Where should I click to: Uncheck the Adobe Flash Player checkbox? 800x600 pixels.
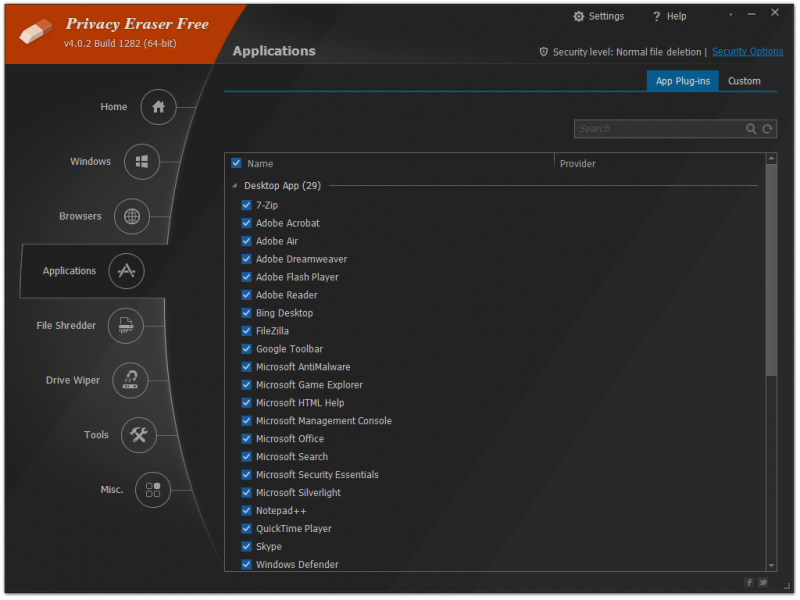(246, 277)
